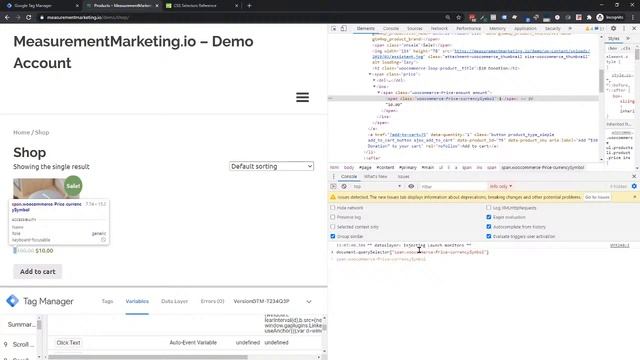This screenshot has height=360, width=640.
Task: Click warnings and messages counter in DevTools
Action: click(595, 29)
